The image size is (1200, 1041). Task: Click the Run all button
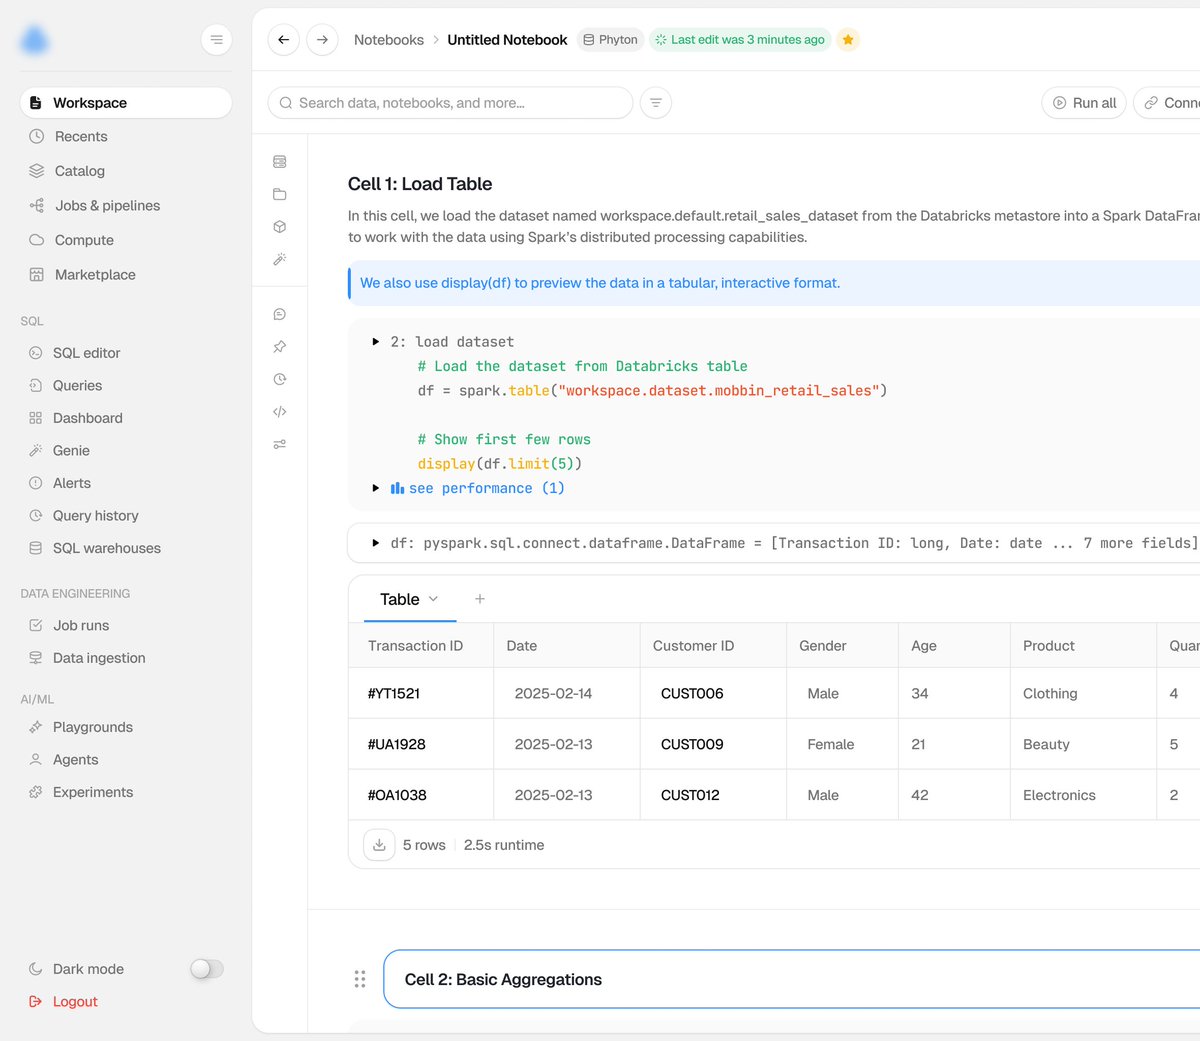point(1084,103)
